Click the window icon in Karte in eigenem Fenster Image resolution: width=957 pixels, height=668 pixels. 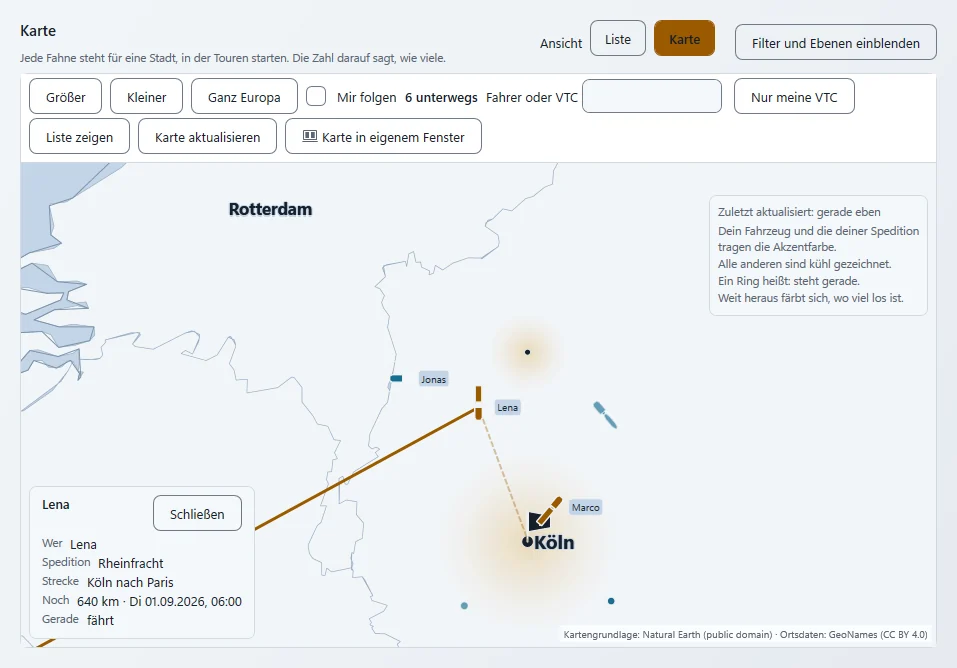pos(310,136)
